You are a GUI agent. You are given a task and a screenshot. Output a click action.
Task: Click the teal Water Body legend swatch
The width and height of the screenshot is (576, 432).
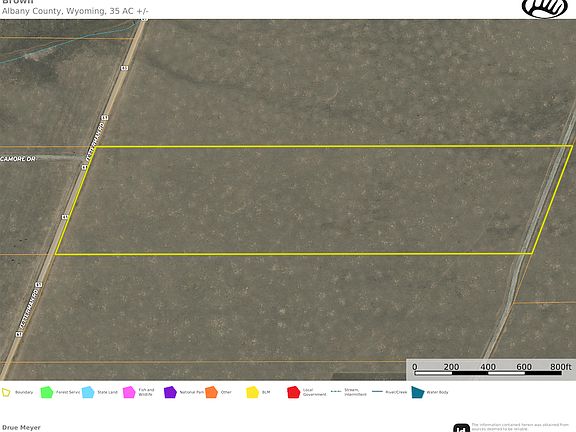[418, 392]
